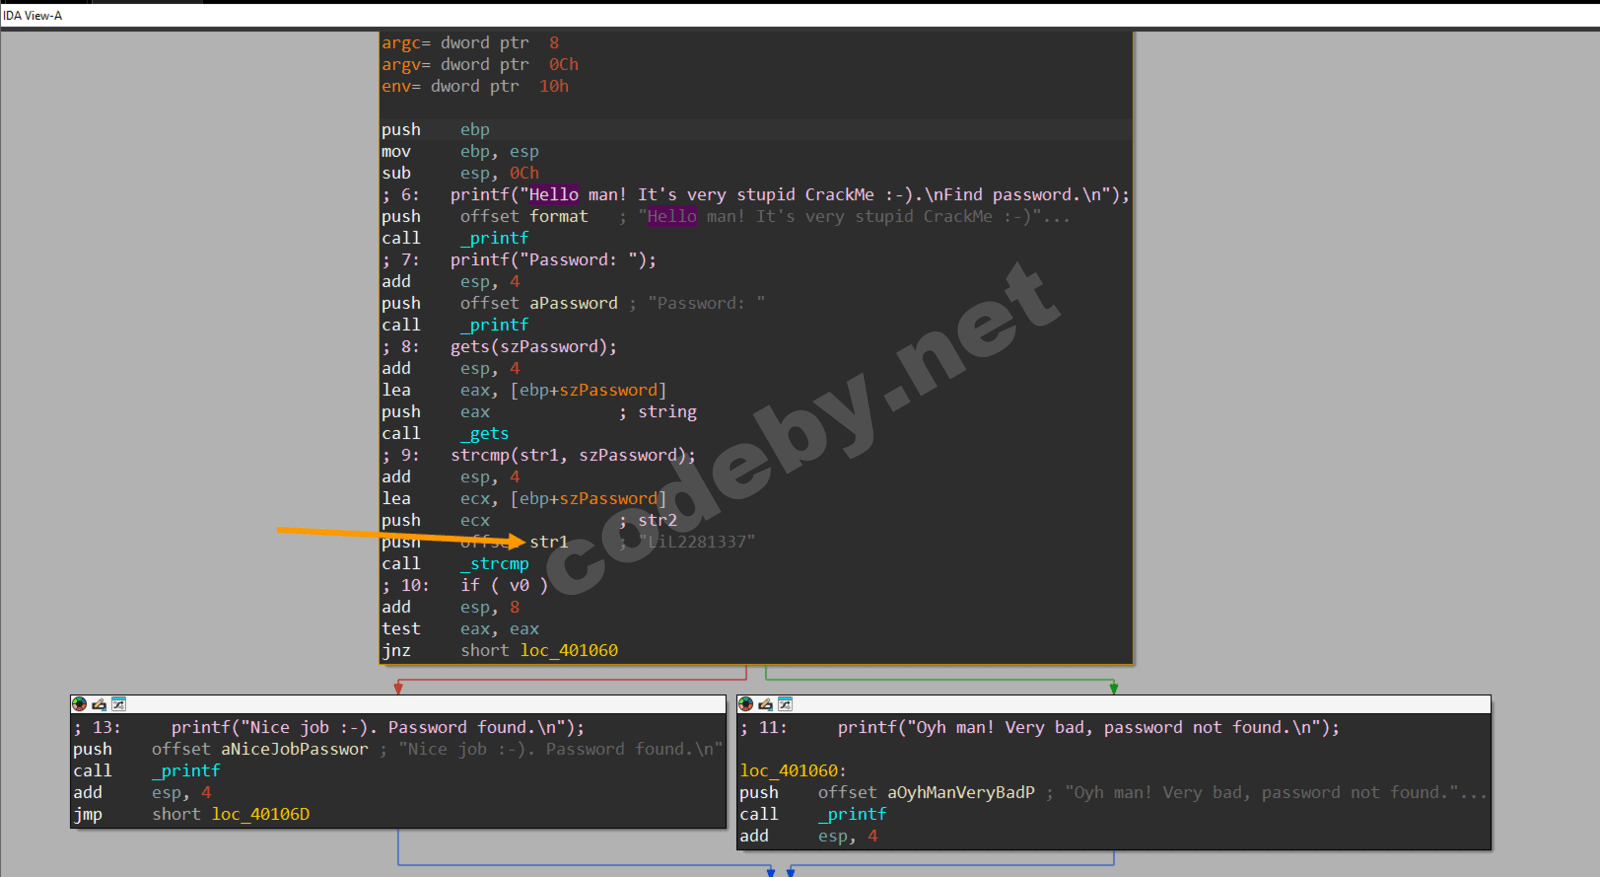Click the line 13 printf Nice job comment

[329, 728]
